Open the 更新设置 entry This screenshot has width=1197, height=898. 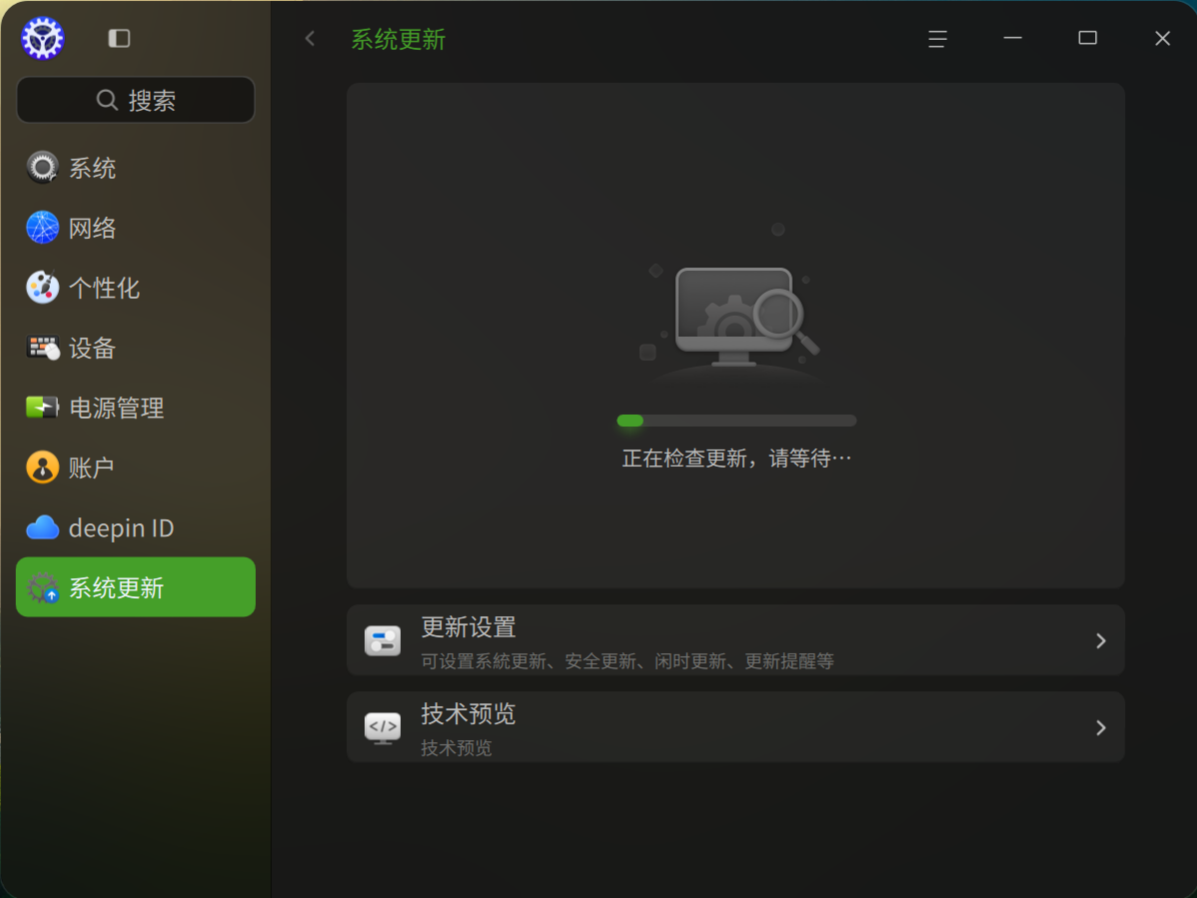click(x=735, y=640)
